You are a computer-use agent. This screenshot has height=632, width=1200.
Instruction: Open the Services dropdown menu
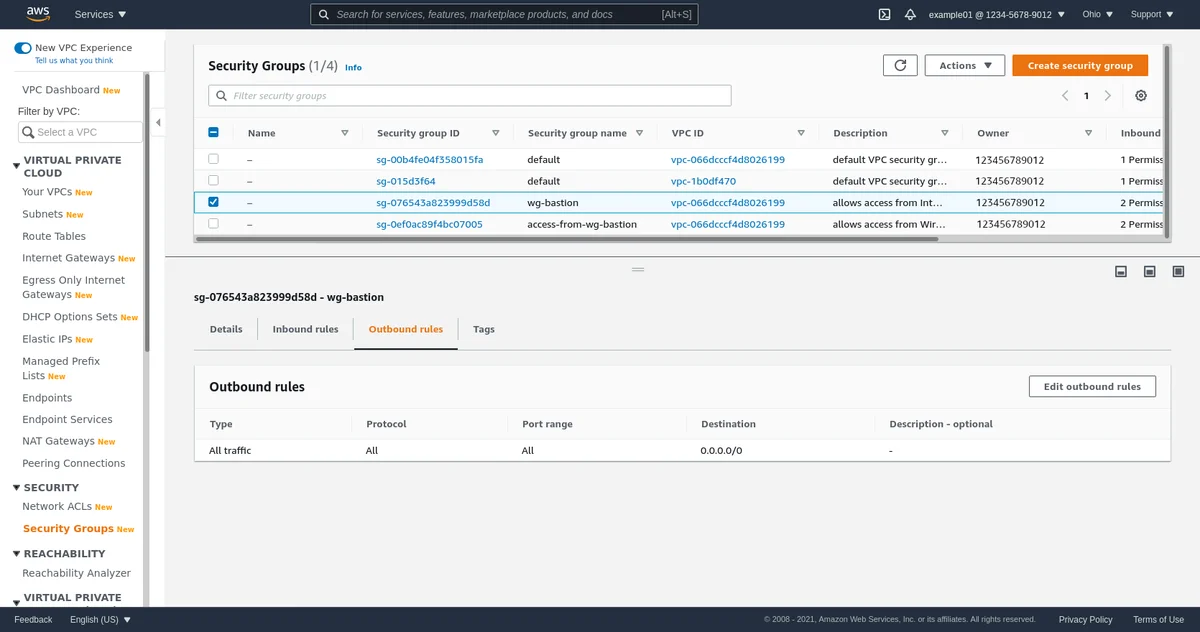[x=101, y=14]
